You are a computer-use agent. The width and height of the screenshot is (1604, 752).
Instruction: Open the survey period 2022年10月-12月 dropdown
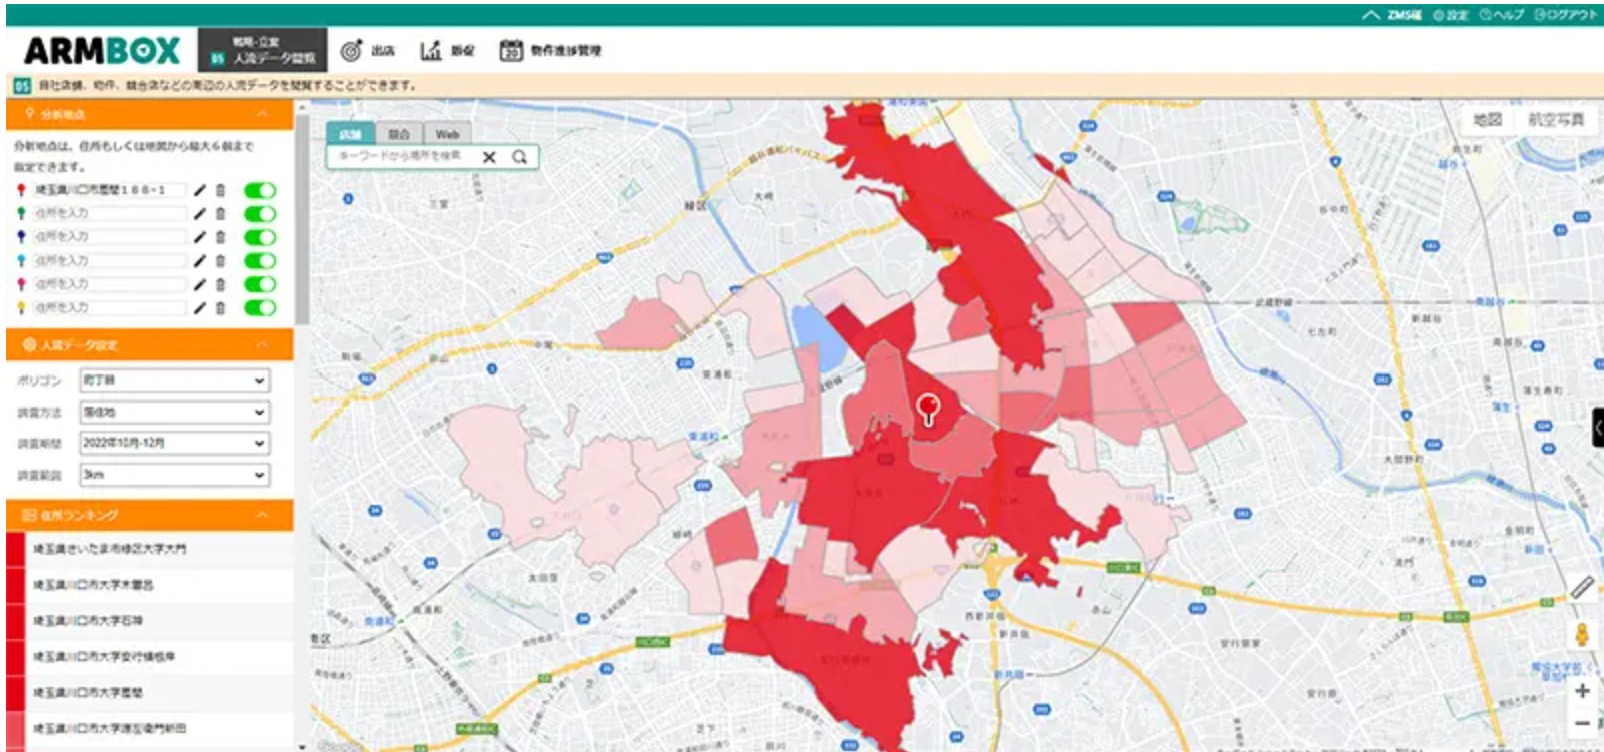174,443
